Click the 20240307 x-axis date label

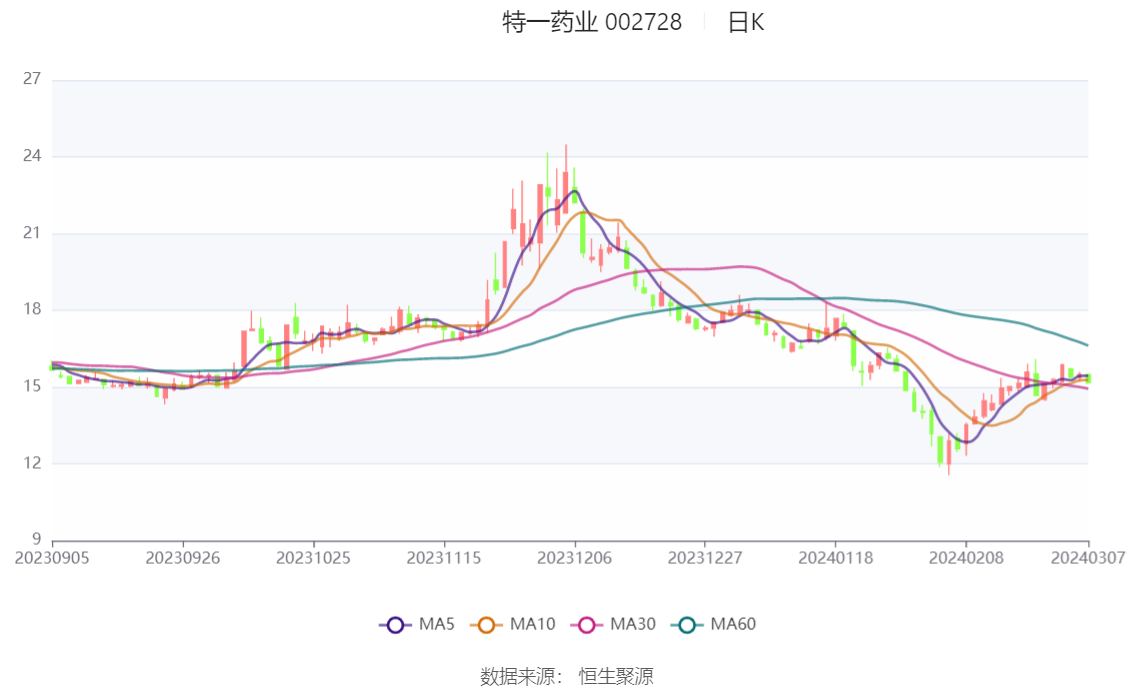tap(1088, 558)
